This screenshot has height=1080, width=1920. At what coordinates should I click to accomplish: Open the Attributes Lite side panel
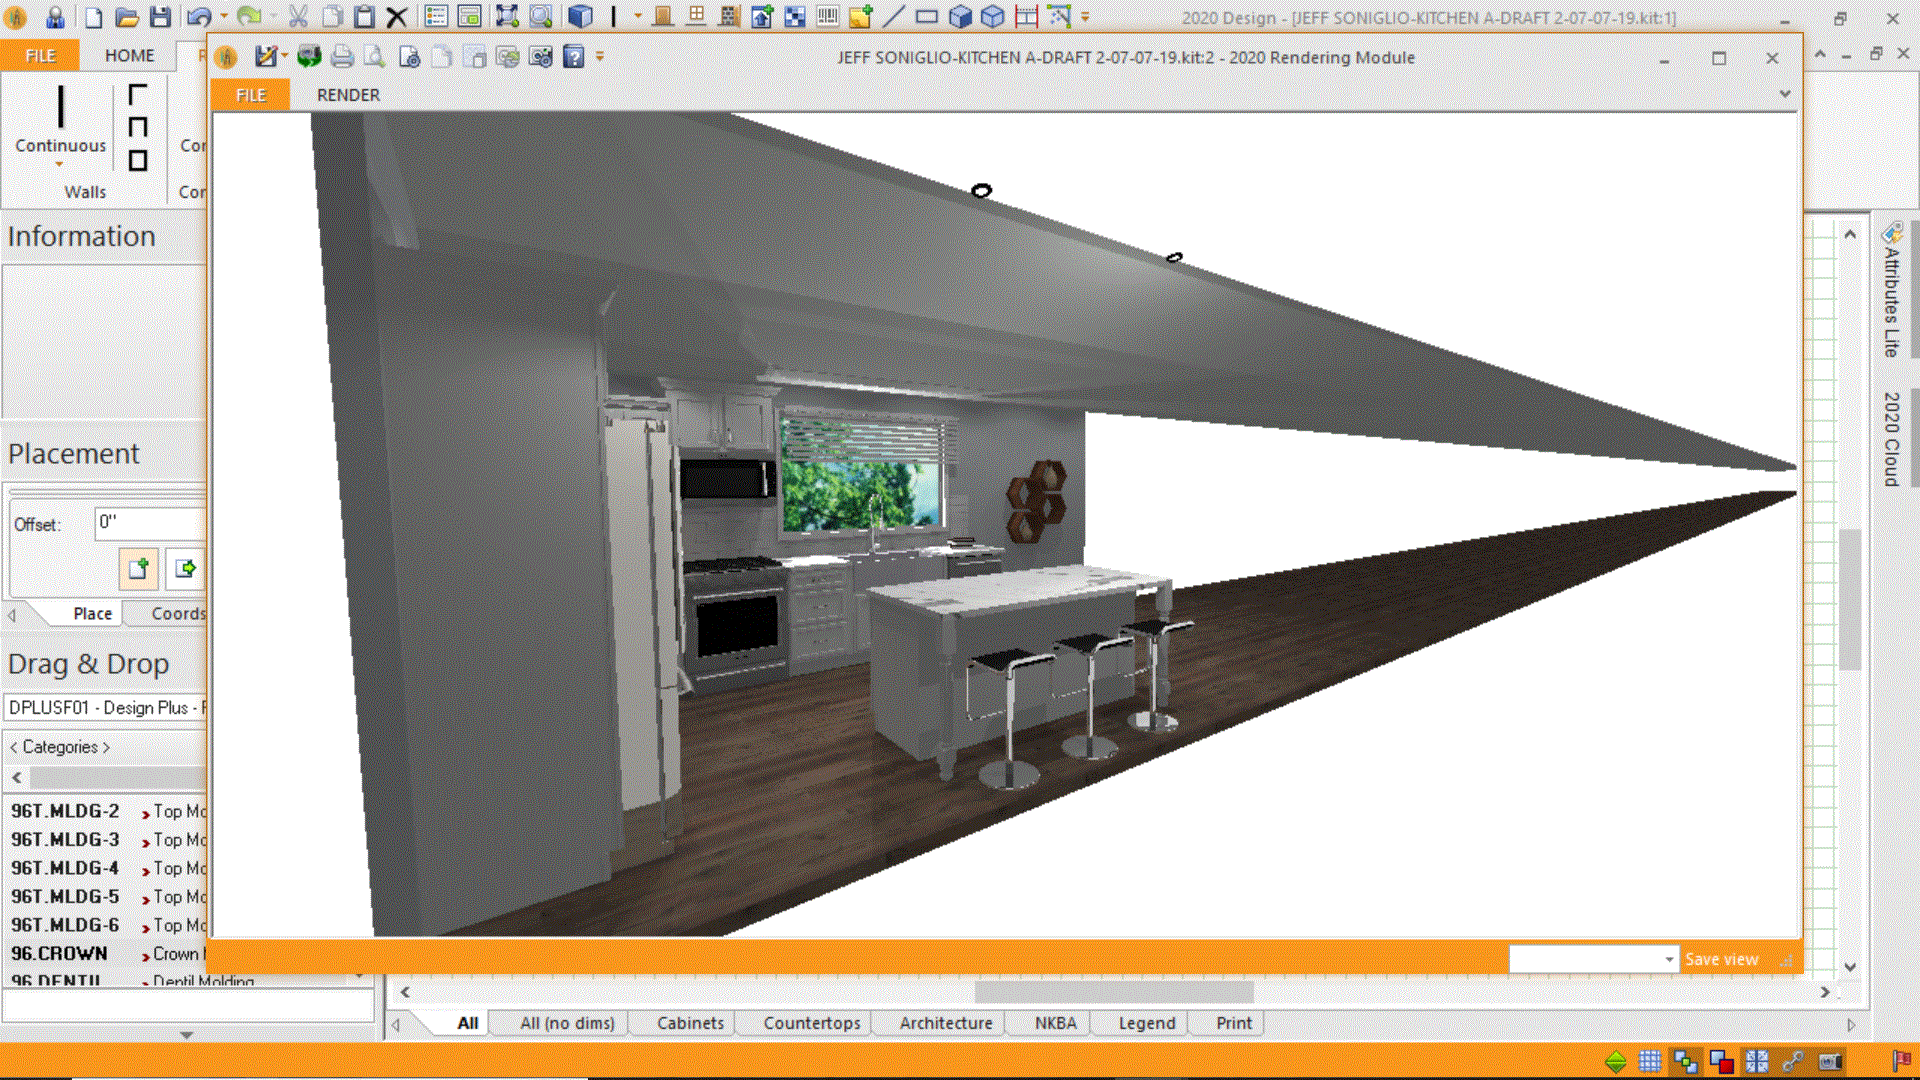(1891, 290)
